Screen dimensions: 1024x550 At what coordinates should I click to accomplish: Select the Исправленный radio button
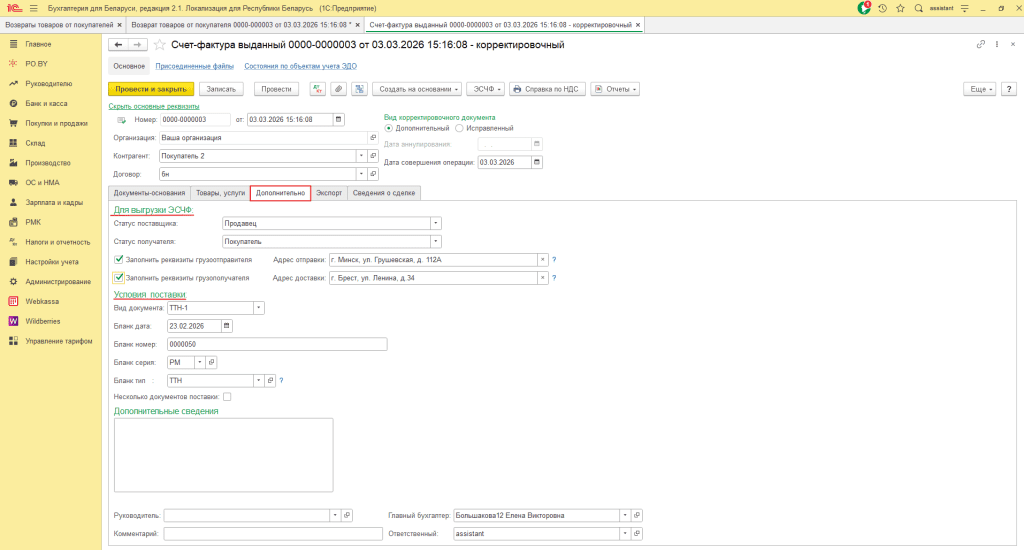click(x=459, y=128)
